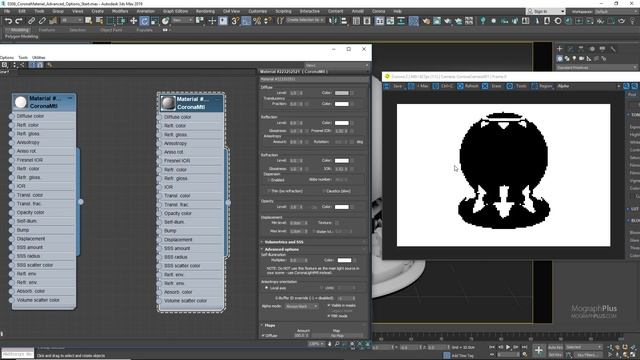Toggle the Angle Snap tool

point(246,21)
